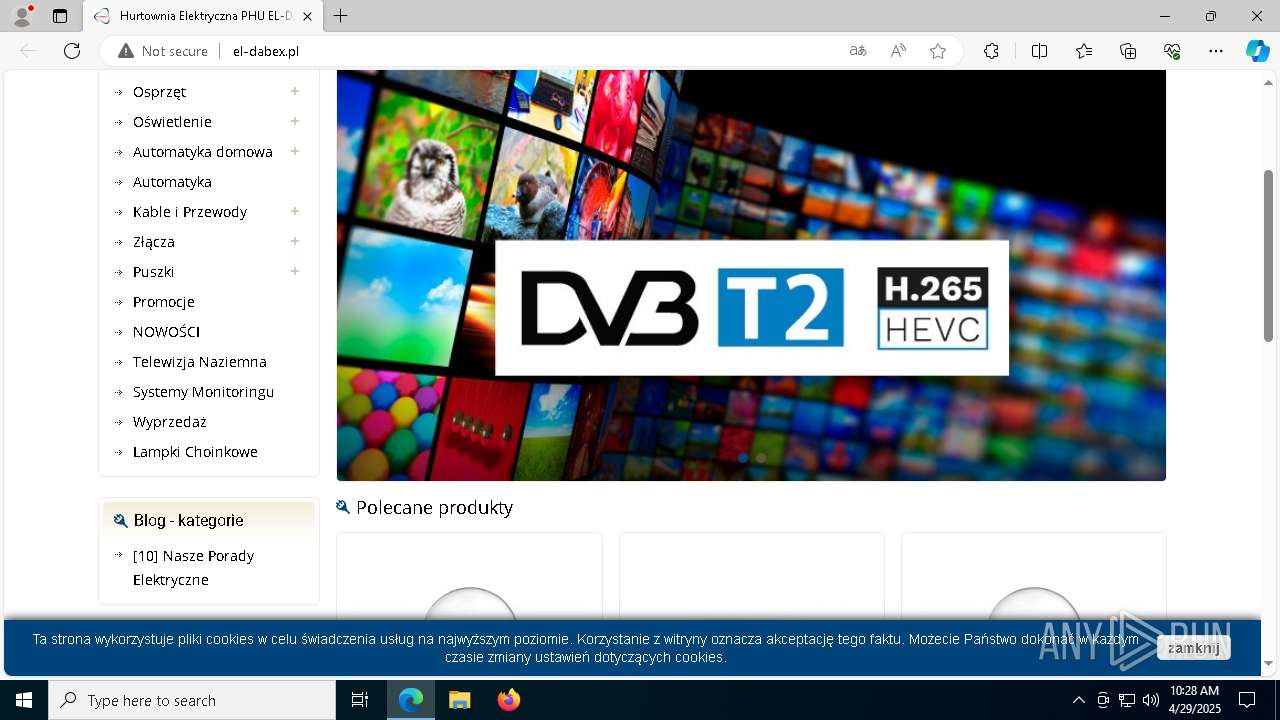Open the Osprzęt category link
Image resolution: width=1280 pixels, height=720 pixels.
(159, 92)
